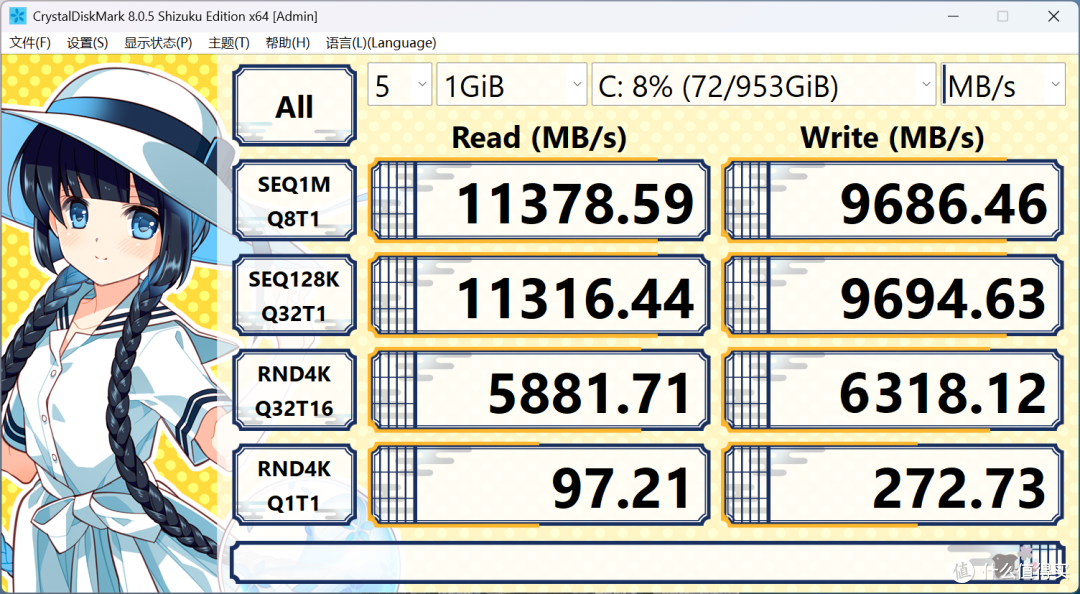Close the CrystalDiskMark window
The width and height of the screenshot is (1080, 594).
tap(1053, 16)
